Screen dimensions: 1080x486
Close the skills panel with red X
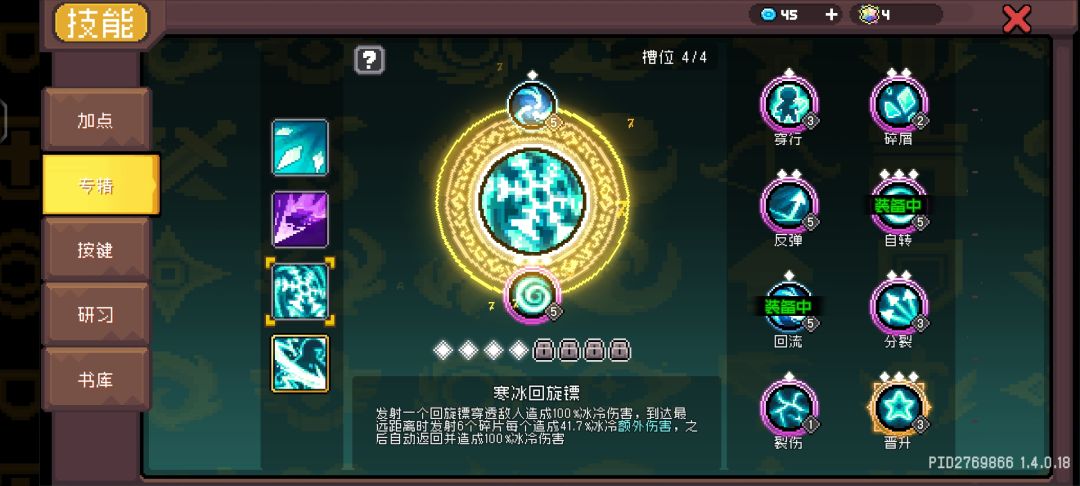(1017, 19)
